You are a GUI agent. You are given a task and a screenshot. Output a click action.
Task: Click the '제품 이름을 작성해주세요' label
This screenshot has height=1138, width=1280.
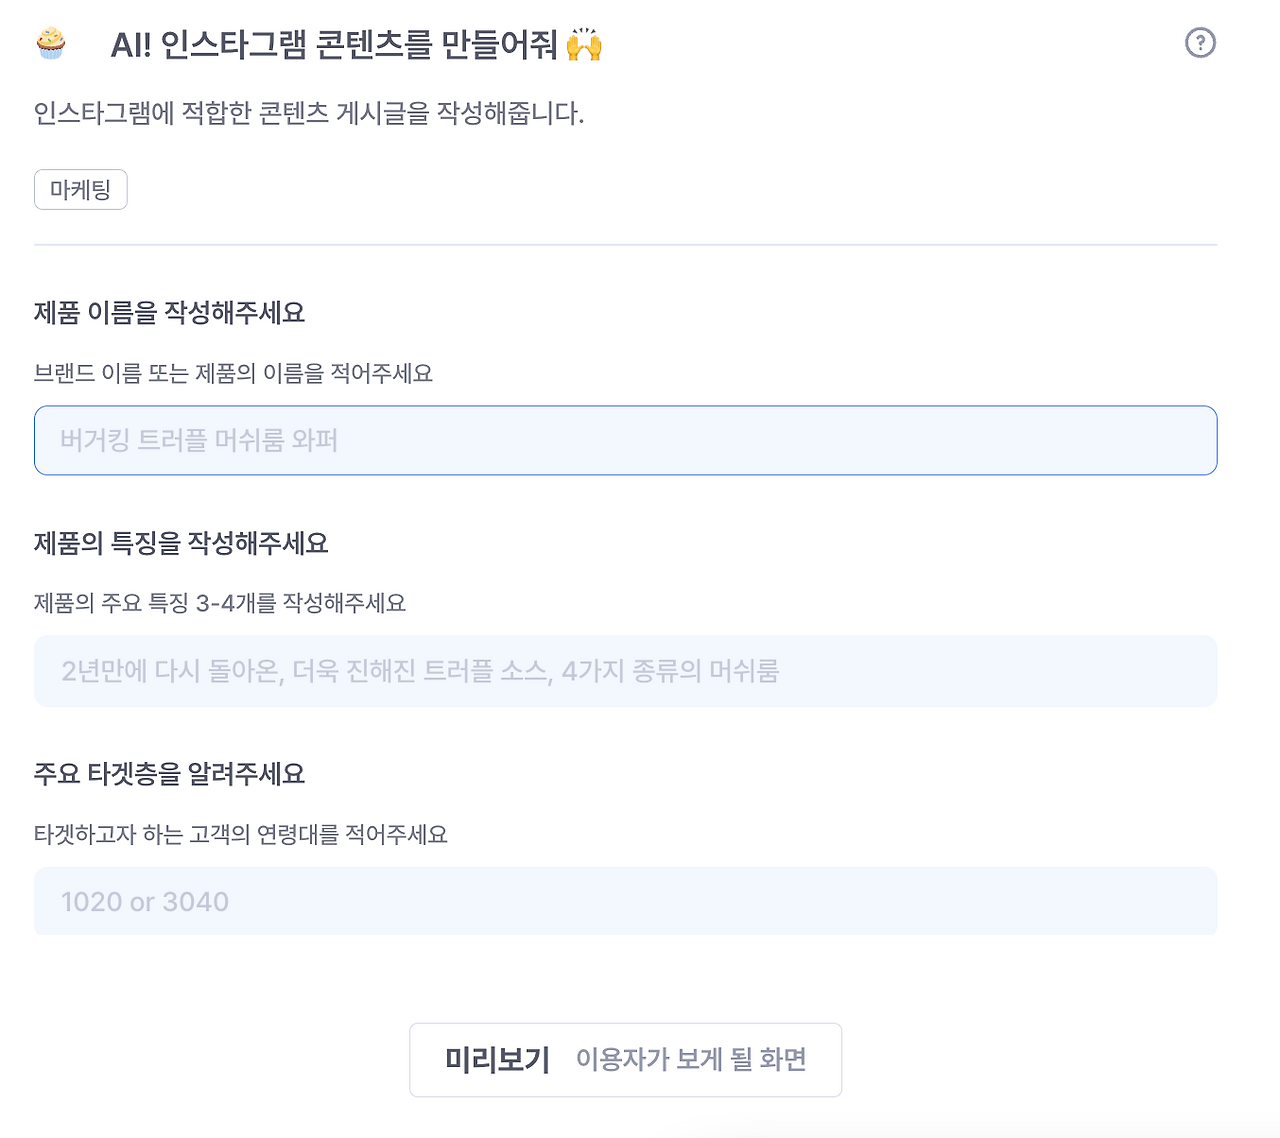click(170, 313)
